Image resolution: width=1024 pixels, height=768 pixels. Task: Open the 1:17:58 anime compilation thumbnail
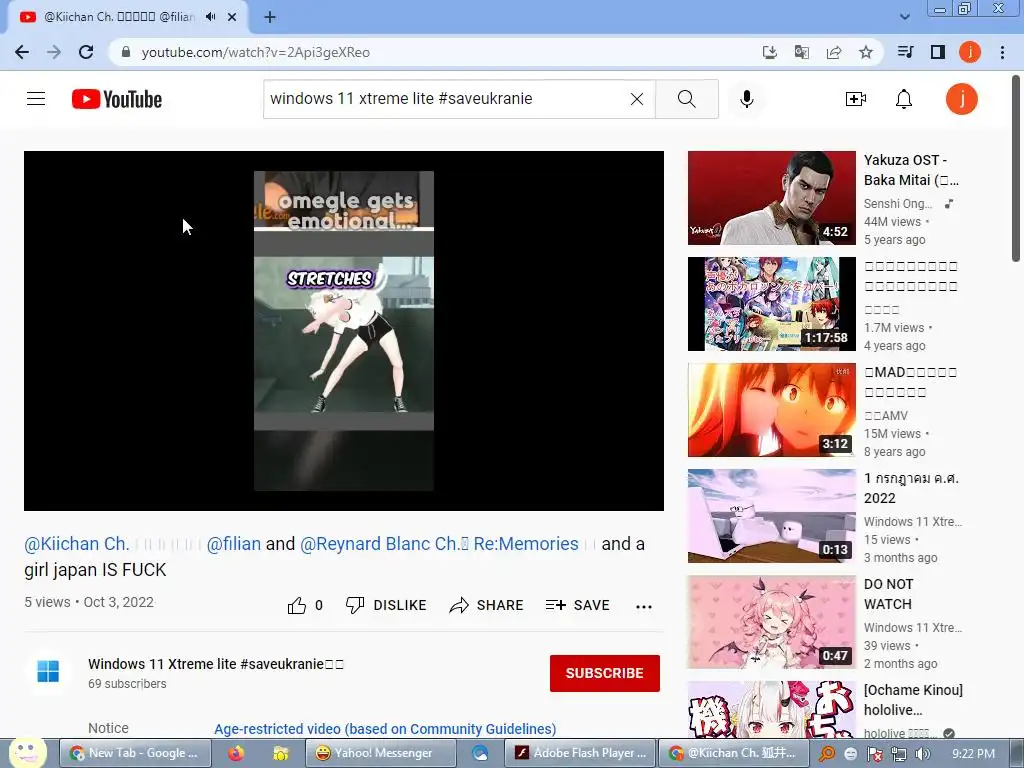point(771,304)
